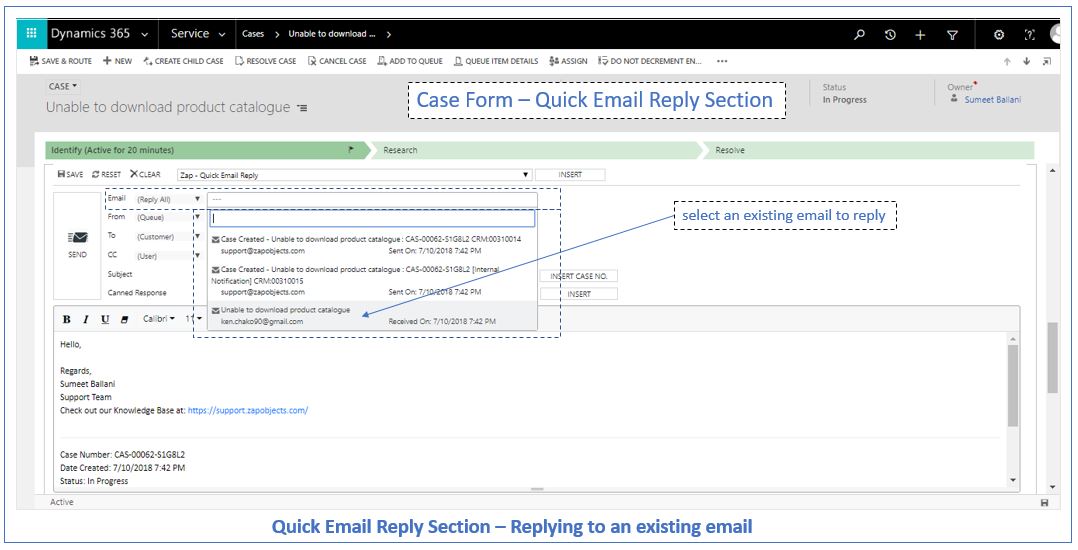Click the help question mark icon
Screen dimensions: 1078x550
pyautogui.click(x=1029, y=34)
